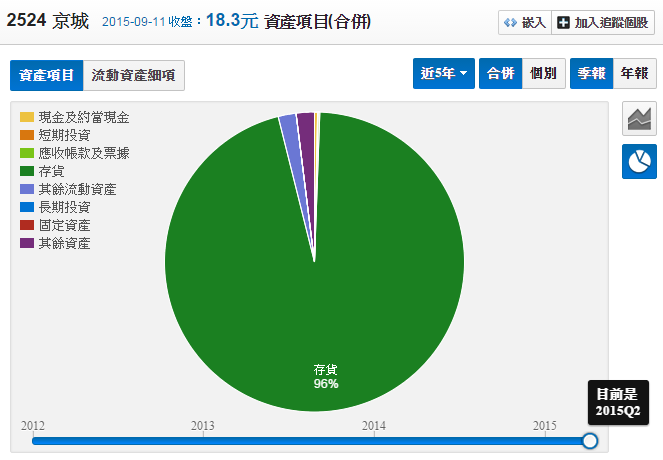
Task: Open the 近5年 period dropdown
Action: click(444, 74)
